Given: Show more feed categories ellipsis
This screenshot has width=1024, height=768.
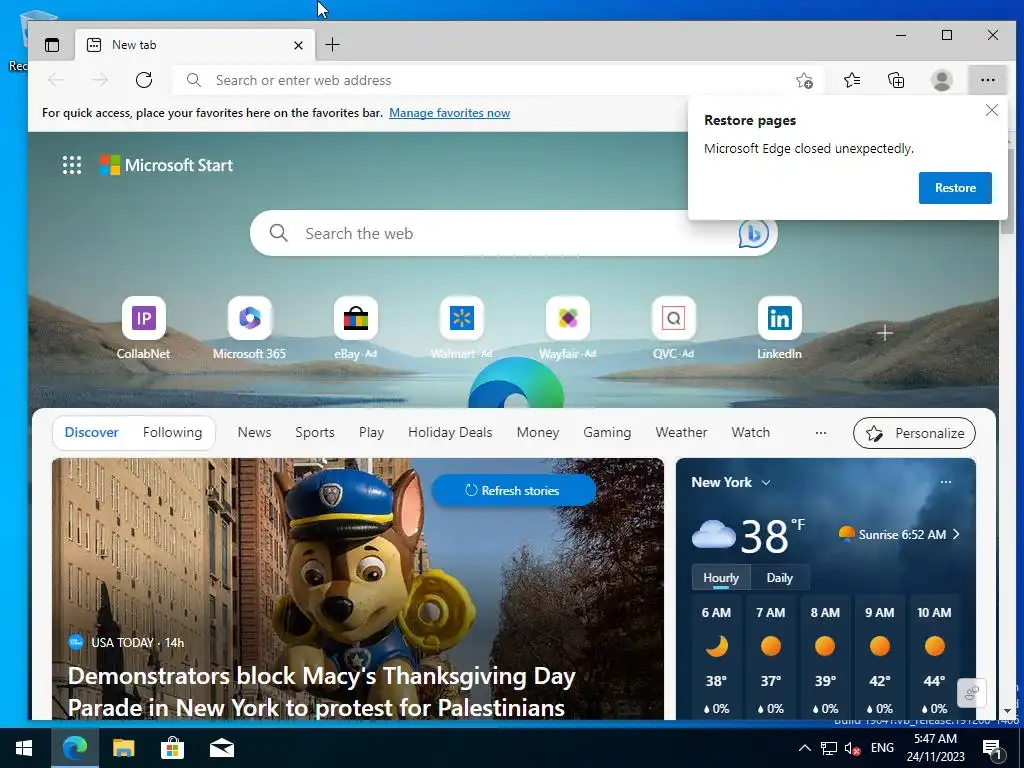Looking at the screenshot, I should [x=821, y=432].
